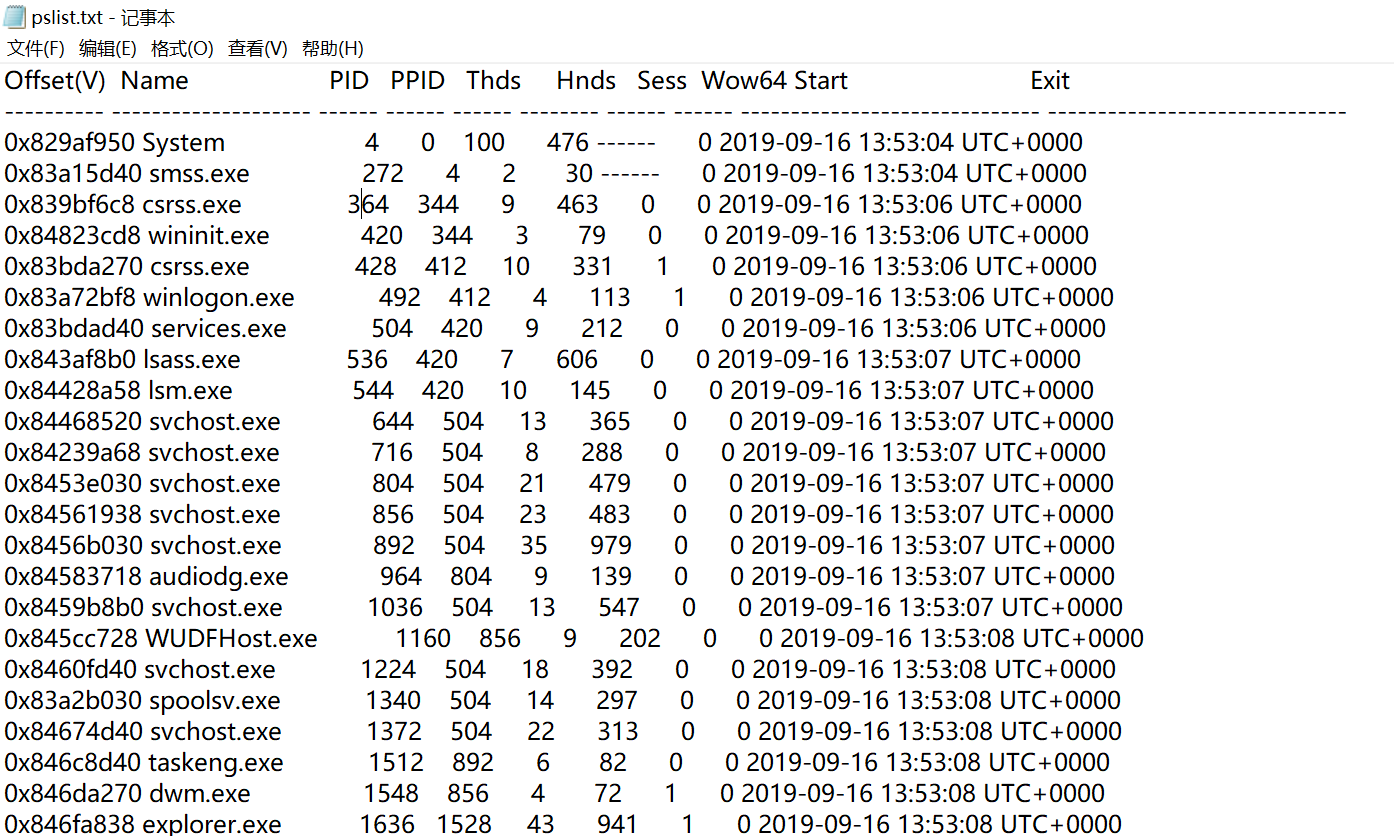Click PID 1160 of WUDFHost.exe
The width and height of the screenshot is (1394, 836).
pos(423,639)
